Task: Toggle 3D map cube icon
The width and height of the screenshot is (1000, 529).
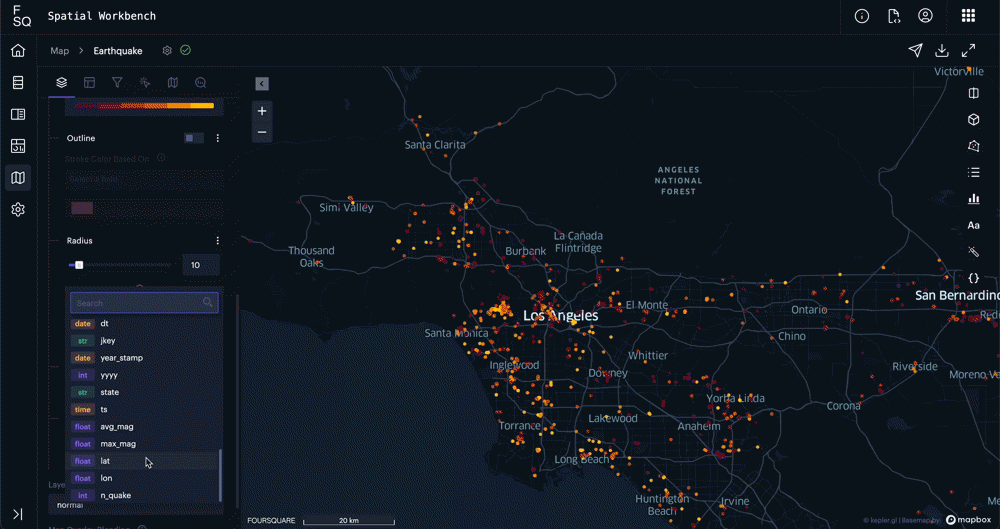Action: [973, 119]
